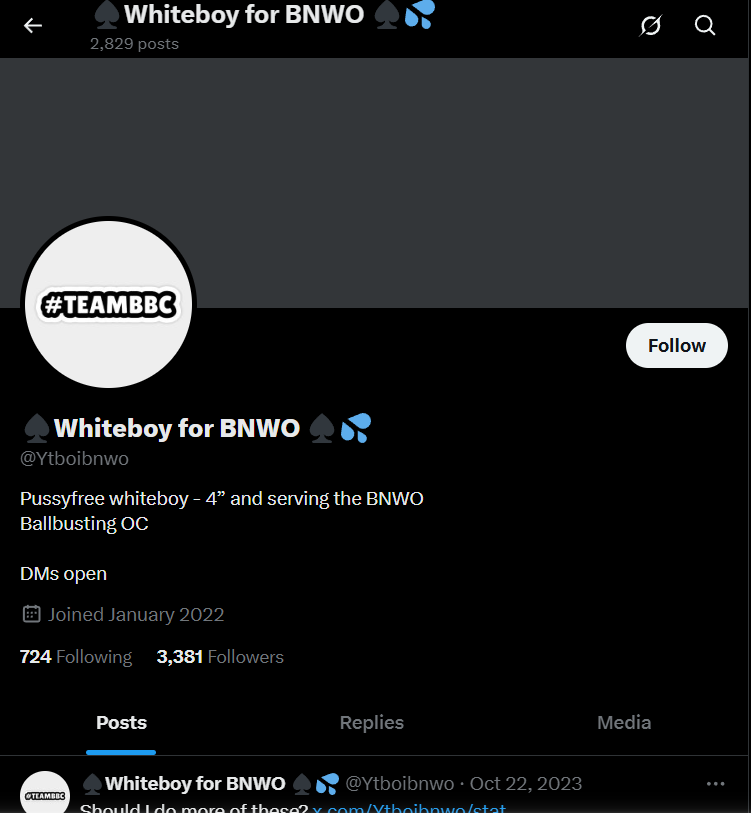Click the small avatar on the first post
The image size is (751, 813).
pos(45,793)
